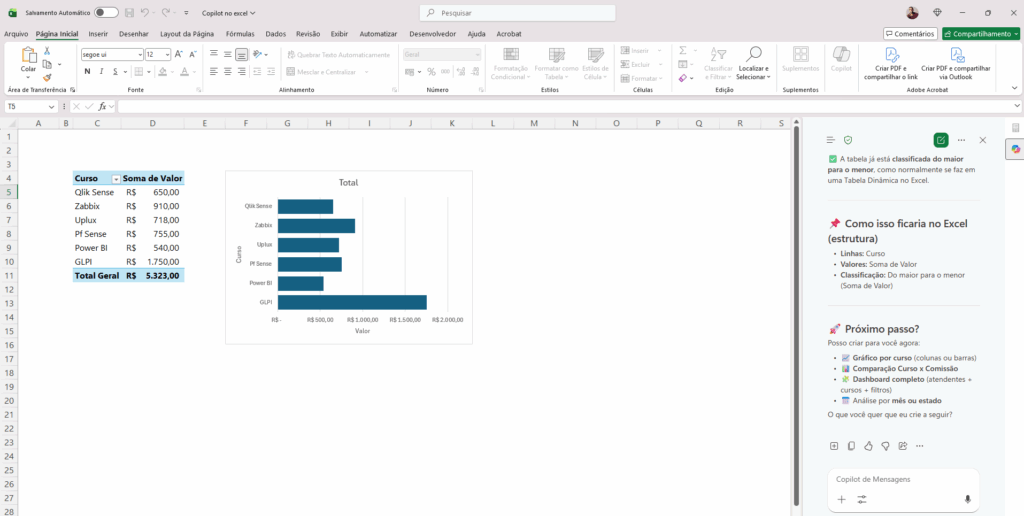
Task: Open the Curso filter dropdown in pivot table
Action: (x=115, y=178)
